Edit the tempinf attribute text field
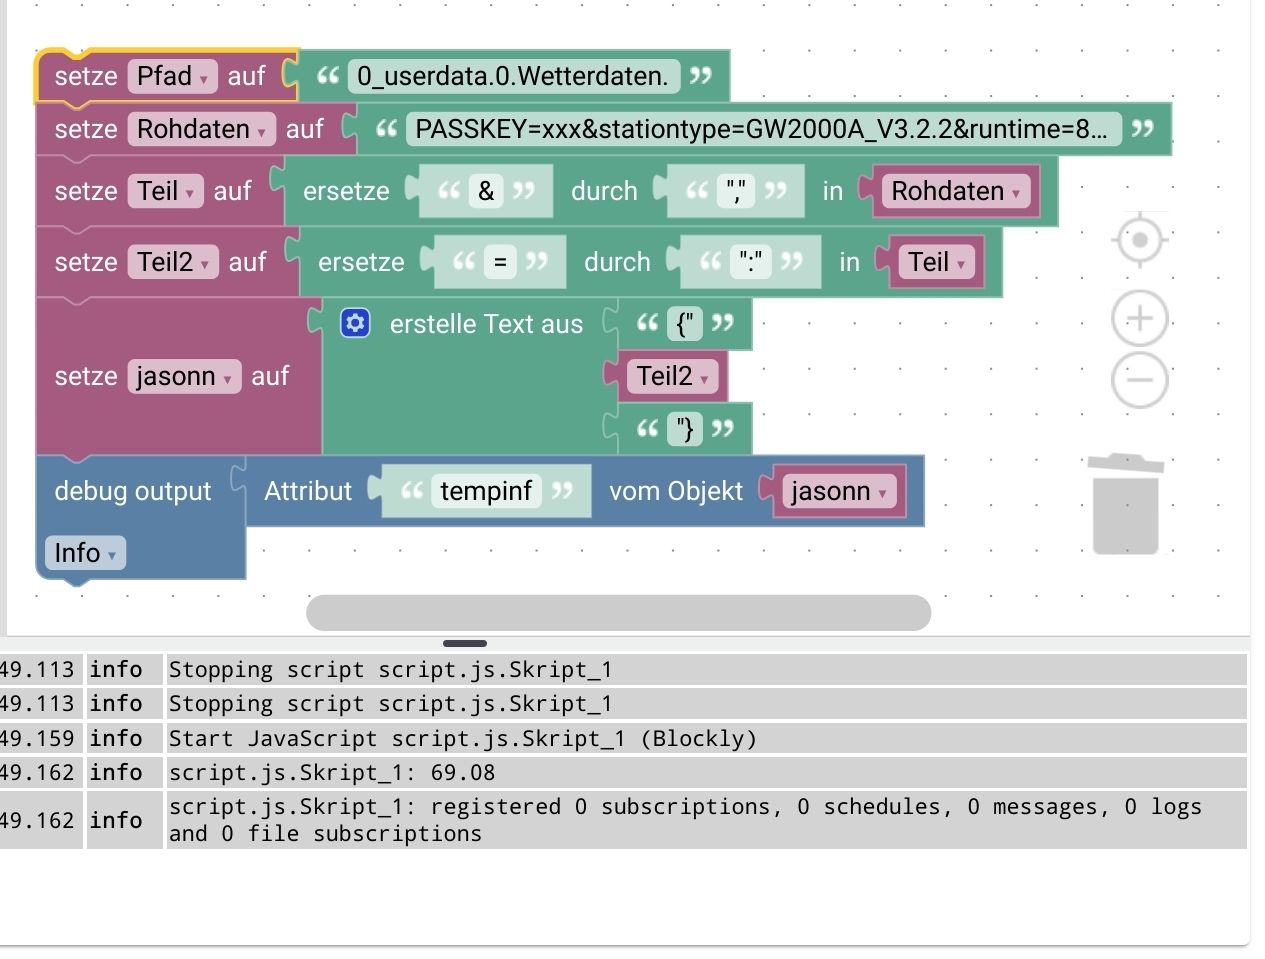This screenshot has height=959, width=1265. click(486, 491)
